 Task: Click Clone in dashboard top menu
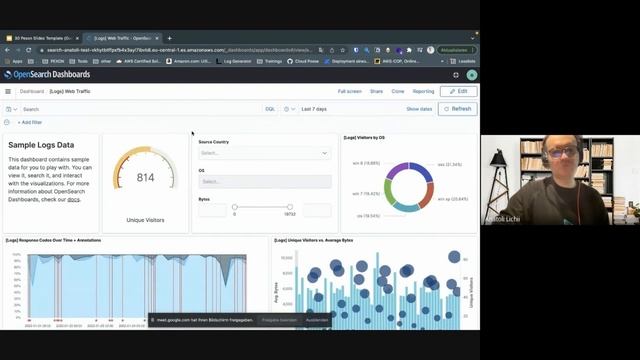coord(398,91)
